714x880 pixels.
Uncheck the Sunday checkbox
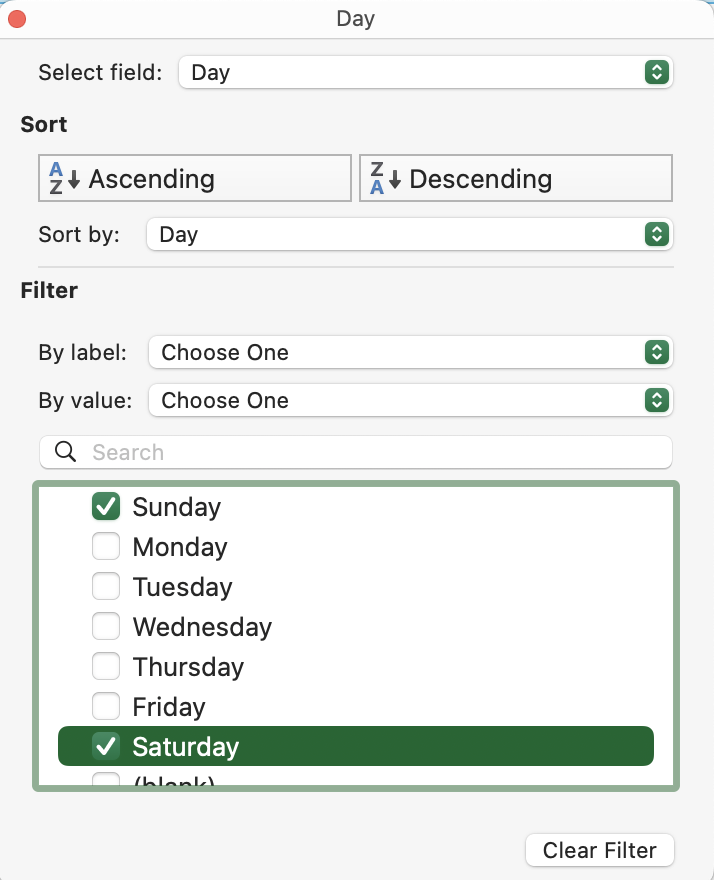pyautogui.click(x=105, y=506)
